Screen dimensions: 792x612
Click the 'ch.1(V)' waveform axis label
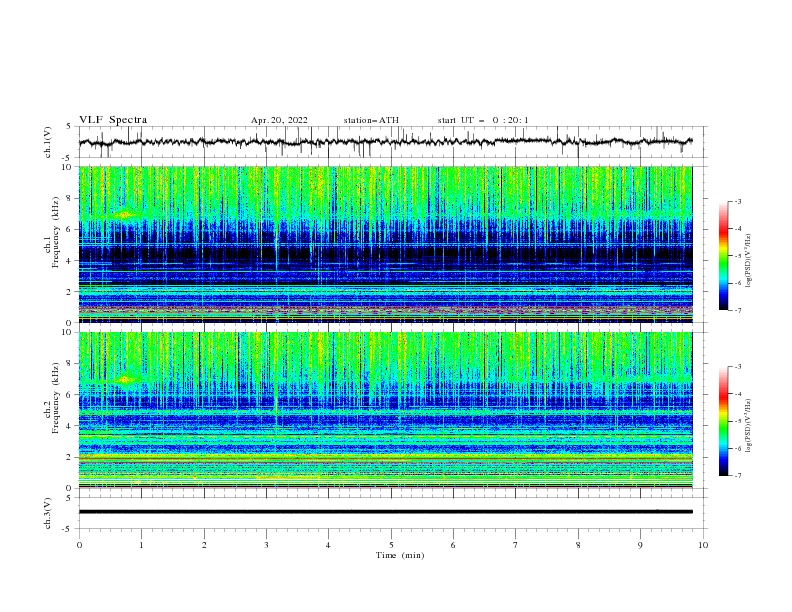pyautogui.click(x=48, y=142)
